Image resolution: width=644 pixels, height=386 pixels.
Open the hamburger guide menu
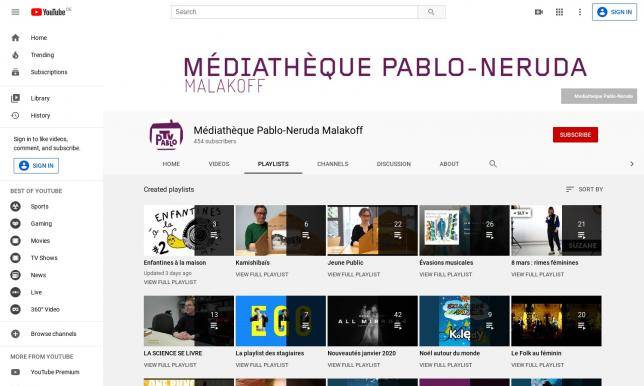15,12
